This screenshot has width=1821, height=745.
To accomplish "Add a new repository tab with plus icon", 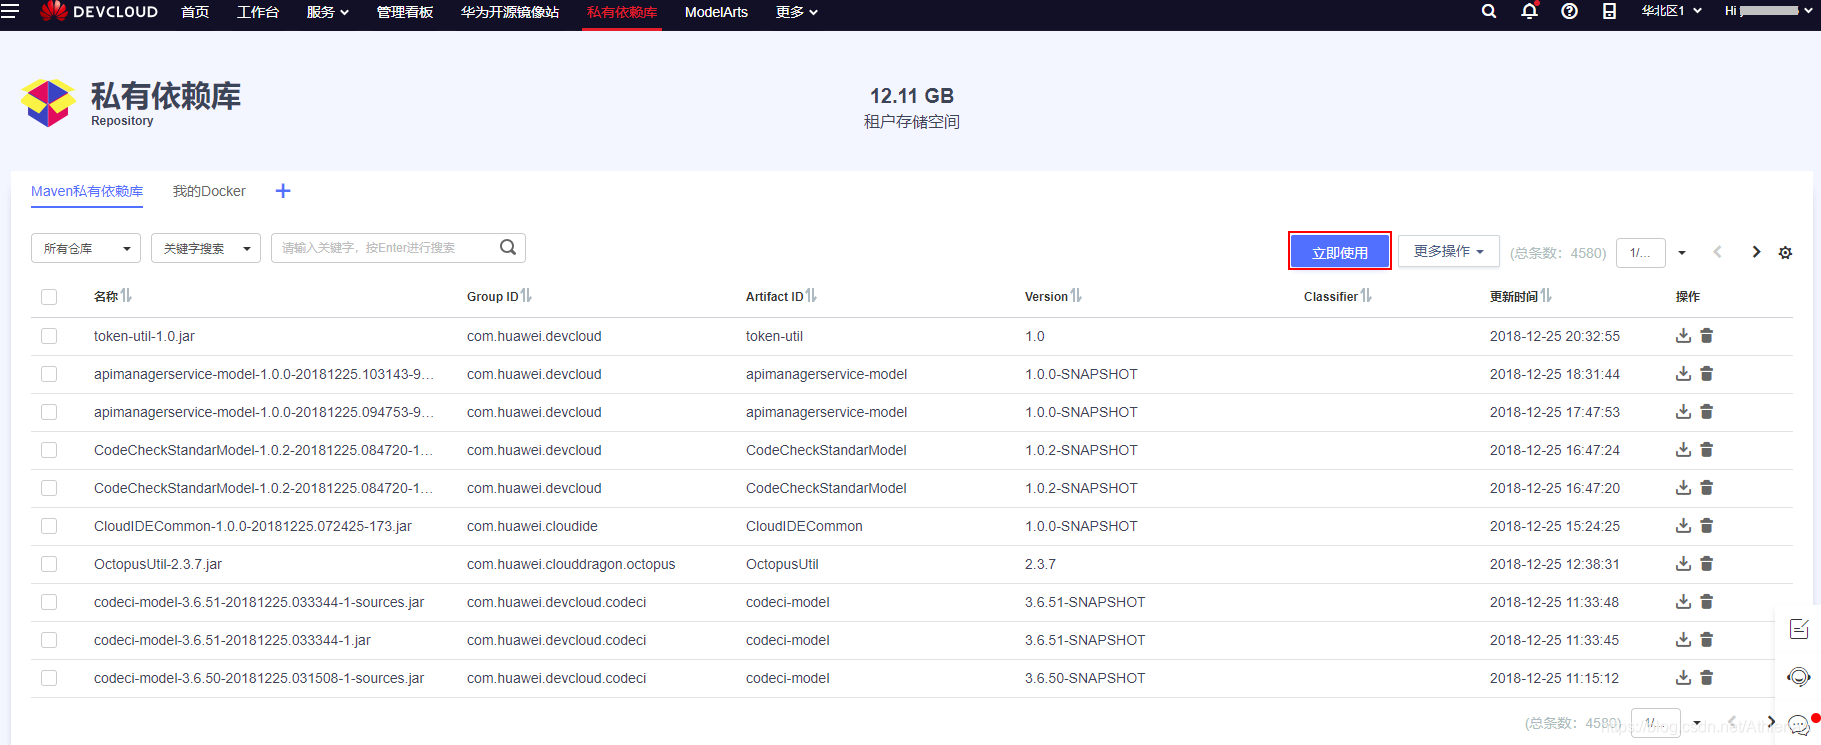I will click(283, 191).
